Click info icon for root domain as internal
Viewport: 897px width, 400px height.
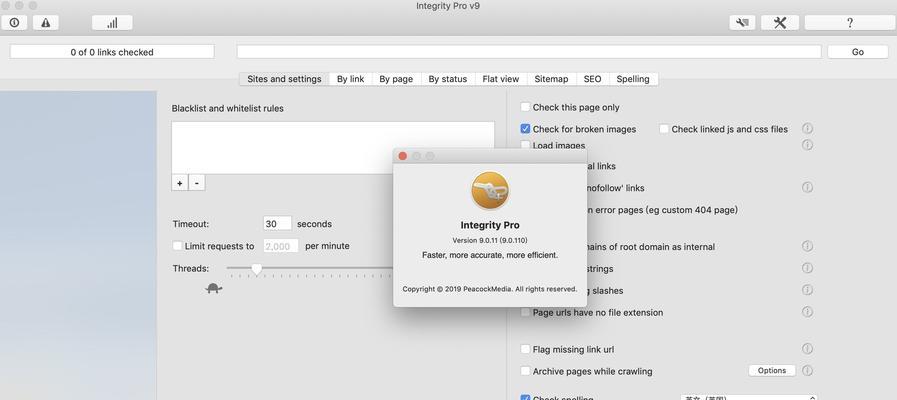(807, 246)
